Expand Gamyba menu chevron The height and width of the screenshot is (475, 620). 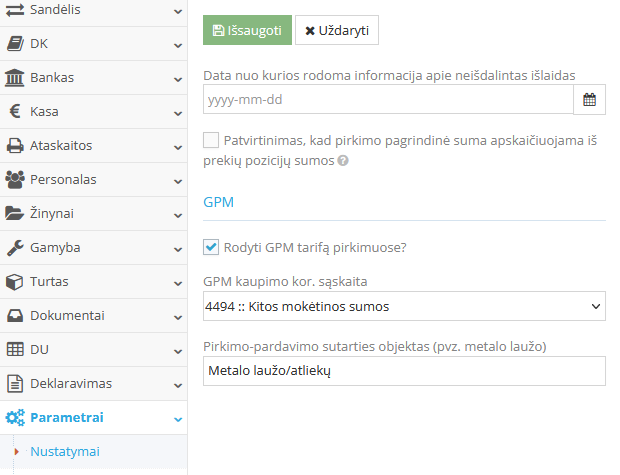178,250
